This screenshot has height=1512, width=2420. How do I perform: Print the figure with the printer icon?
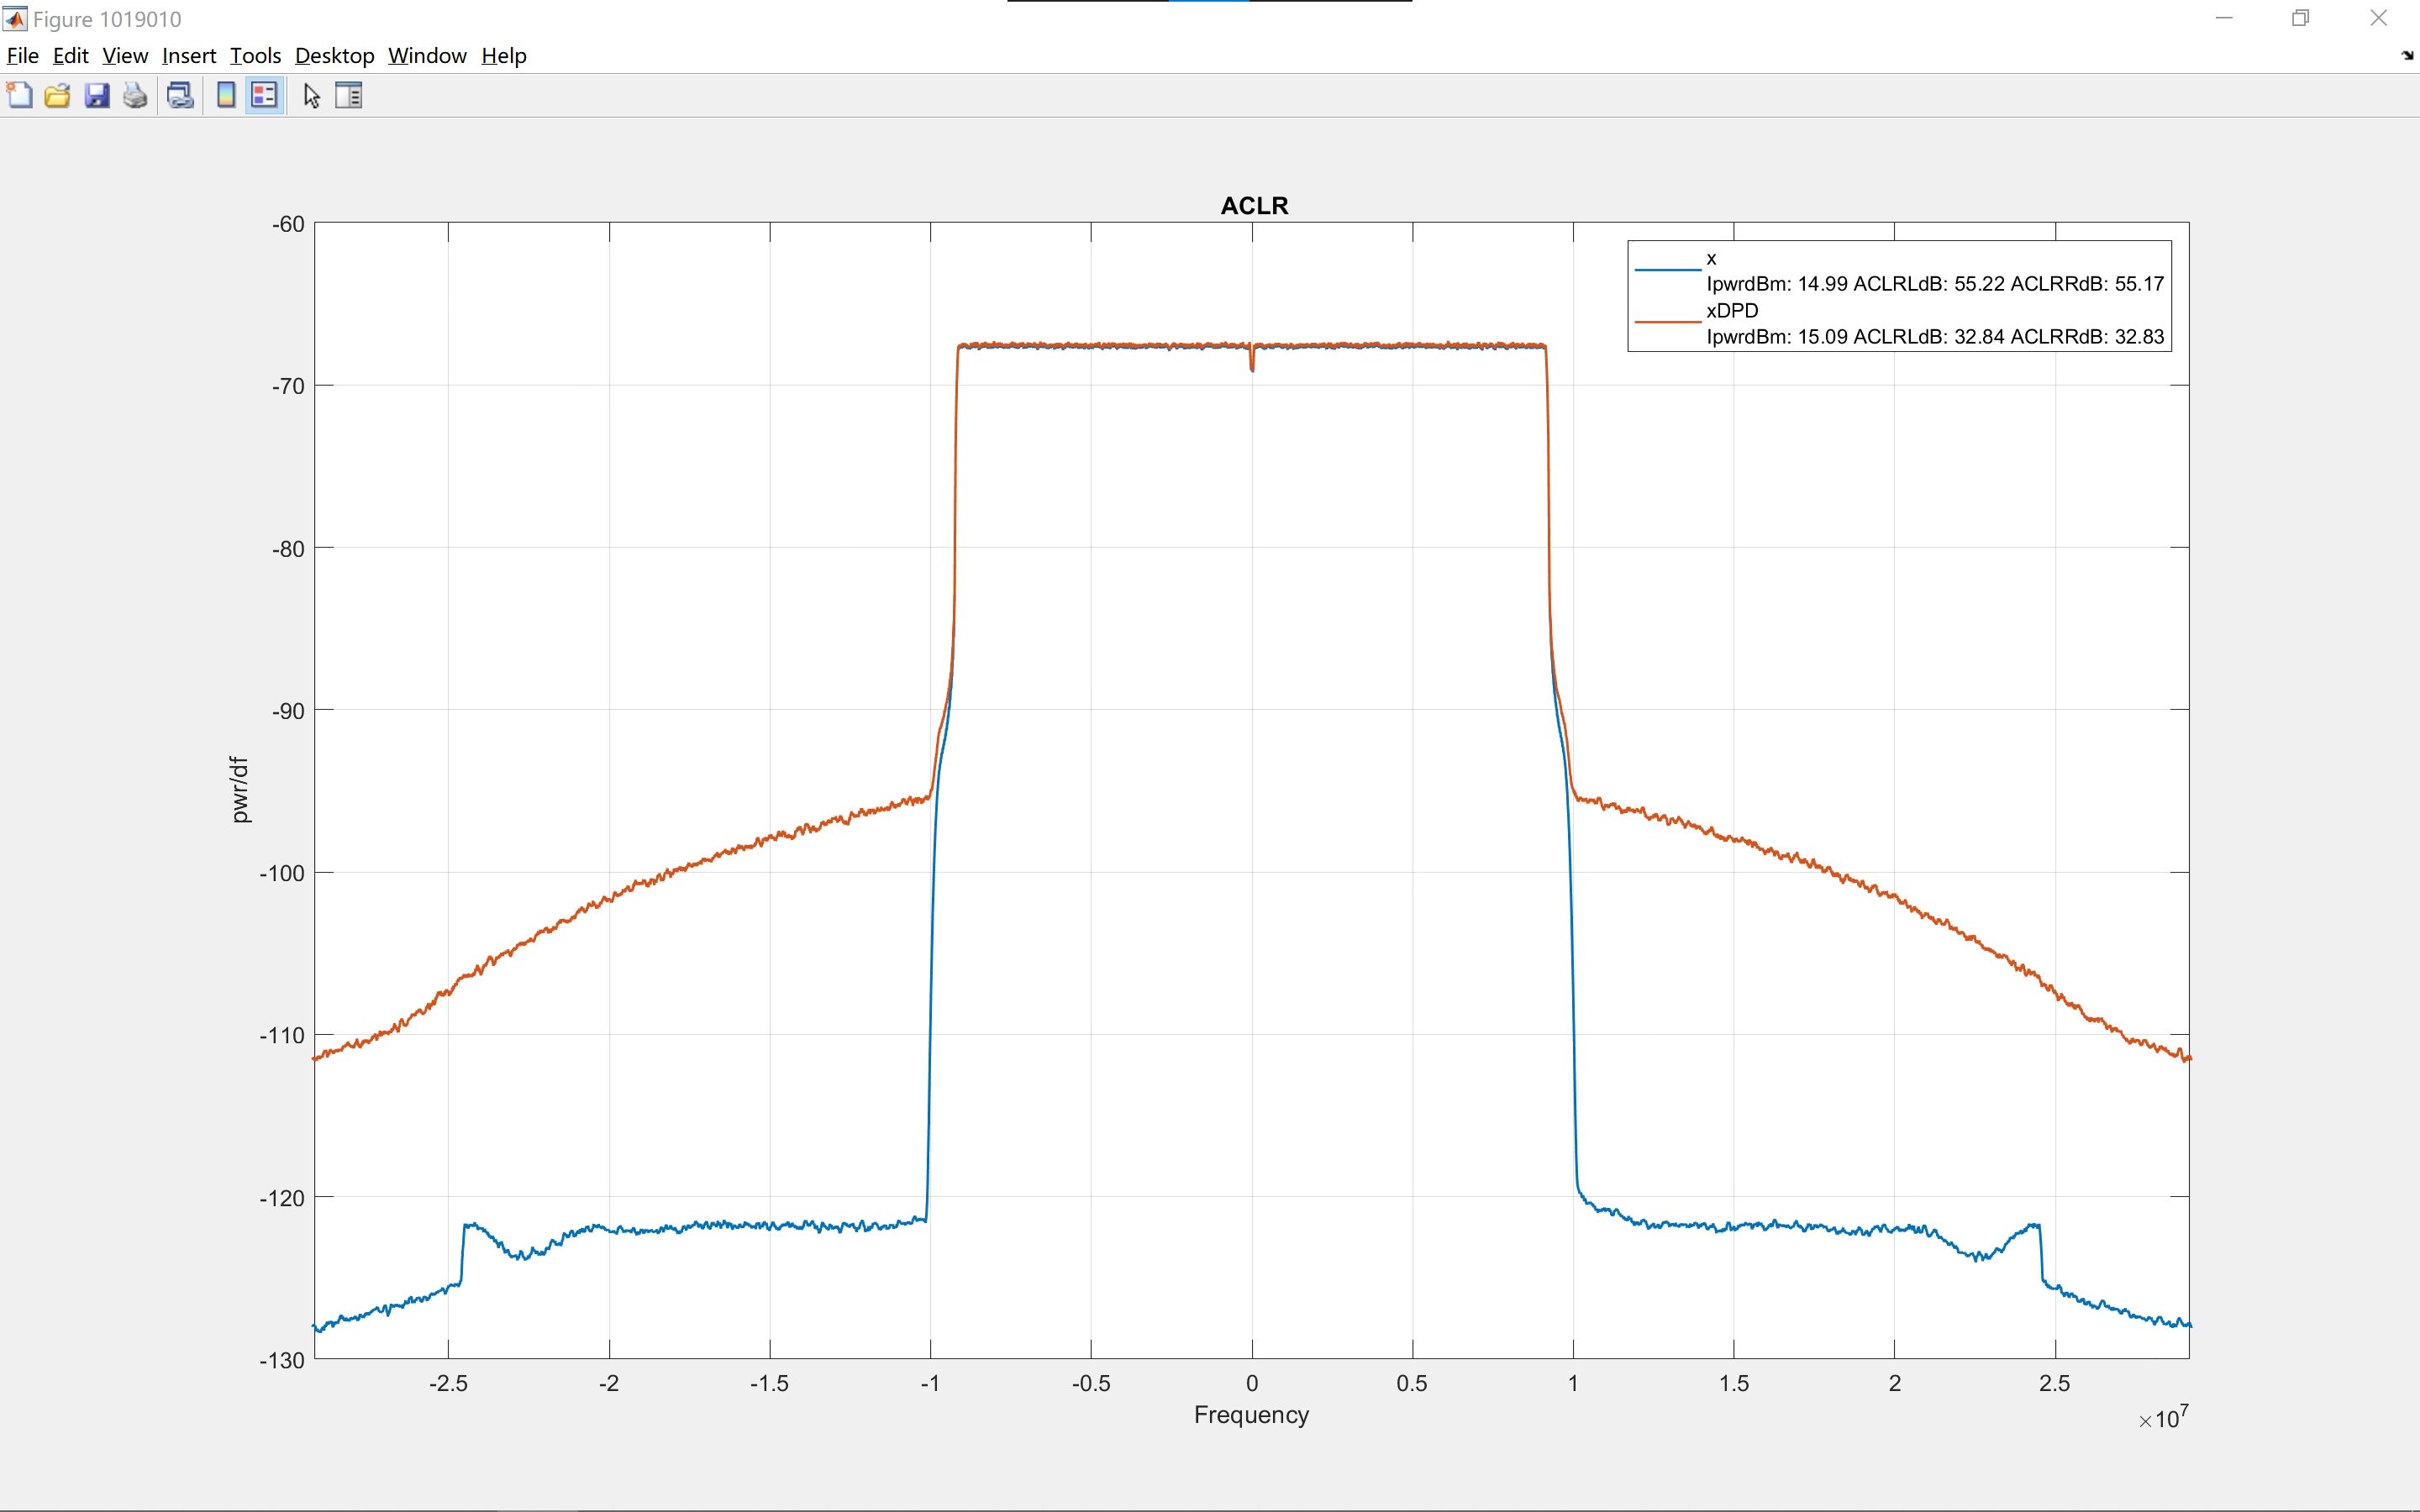(x=135, y=96)
